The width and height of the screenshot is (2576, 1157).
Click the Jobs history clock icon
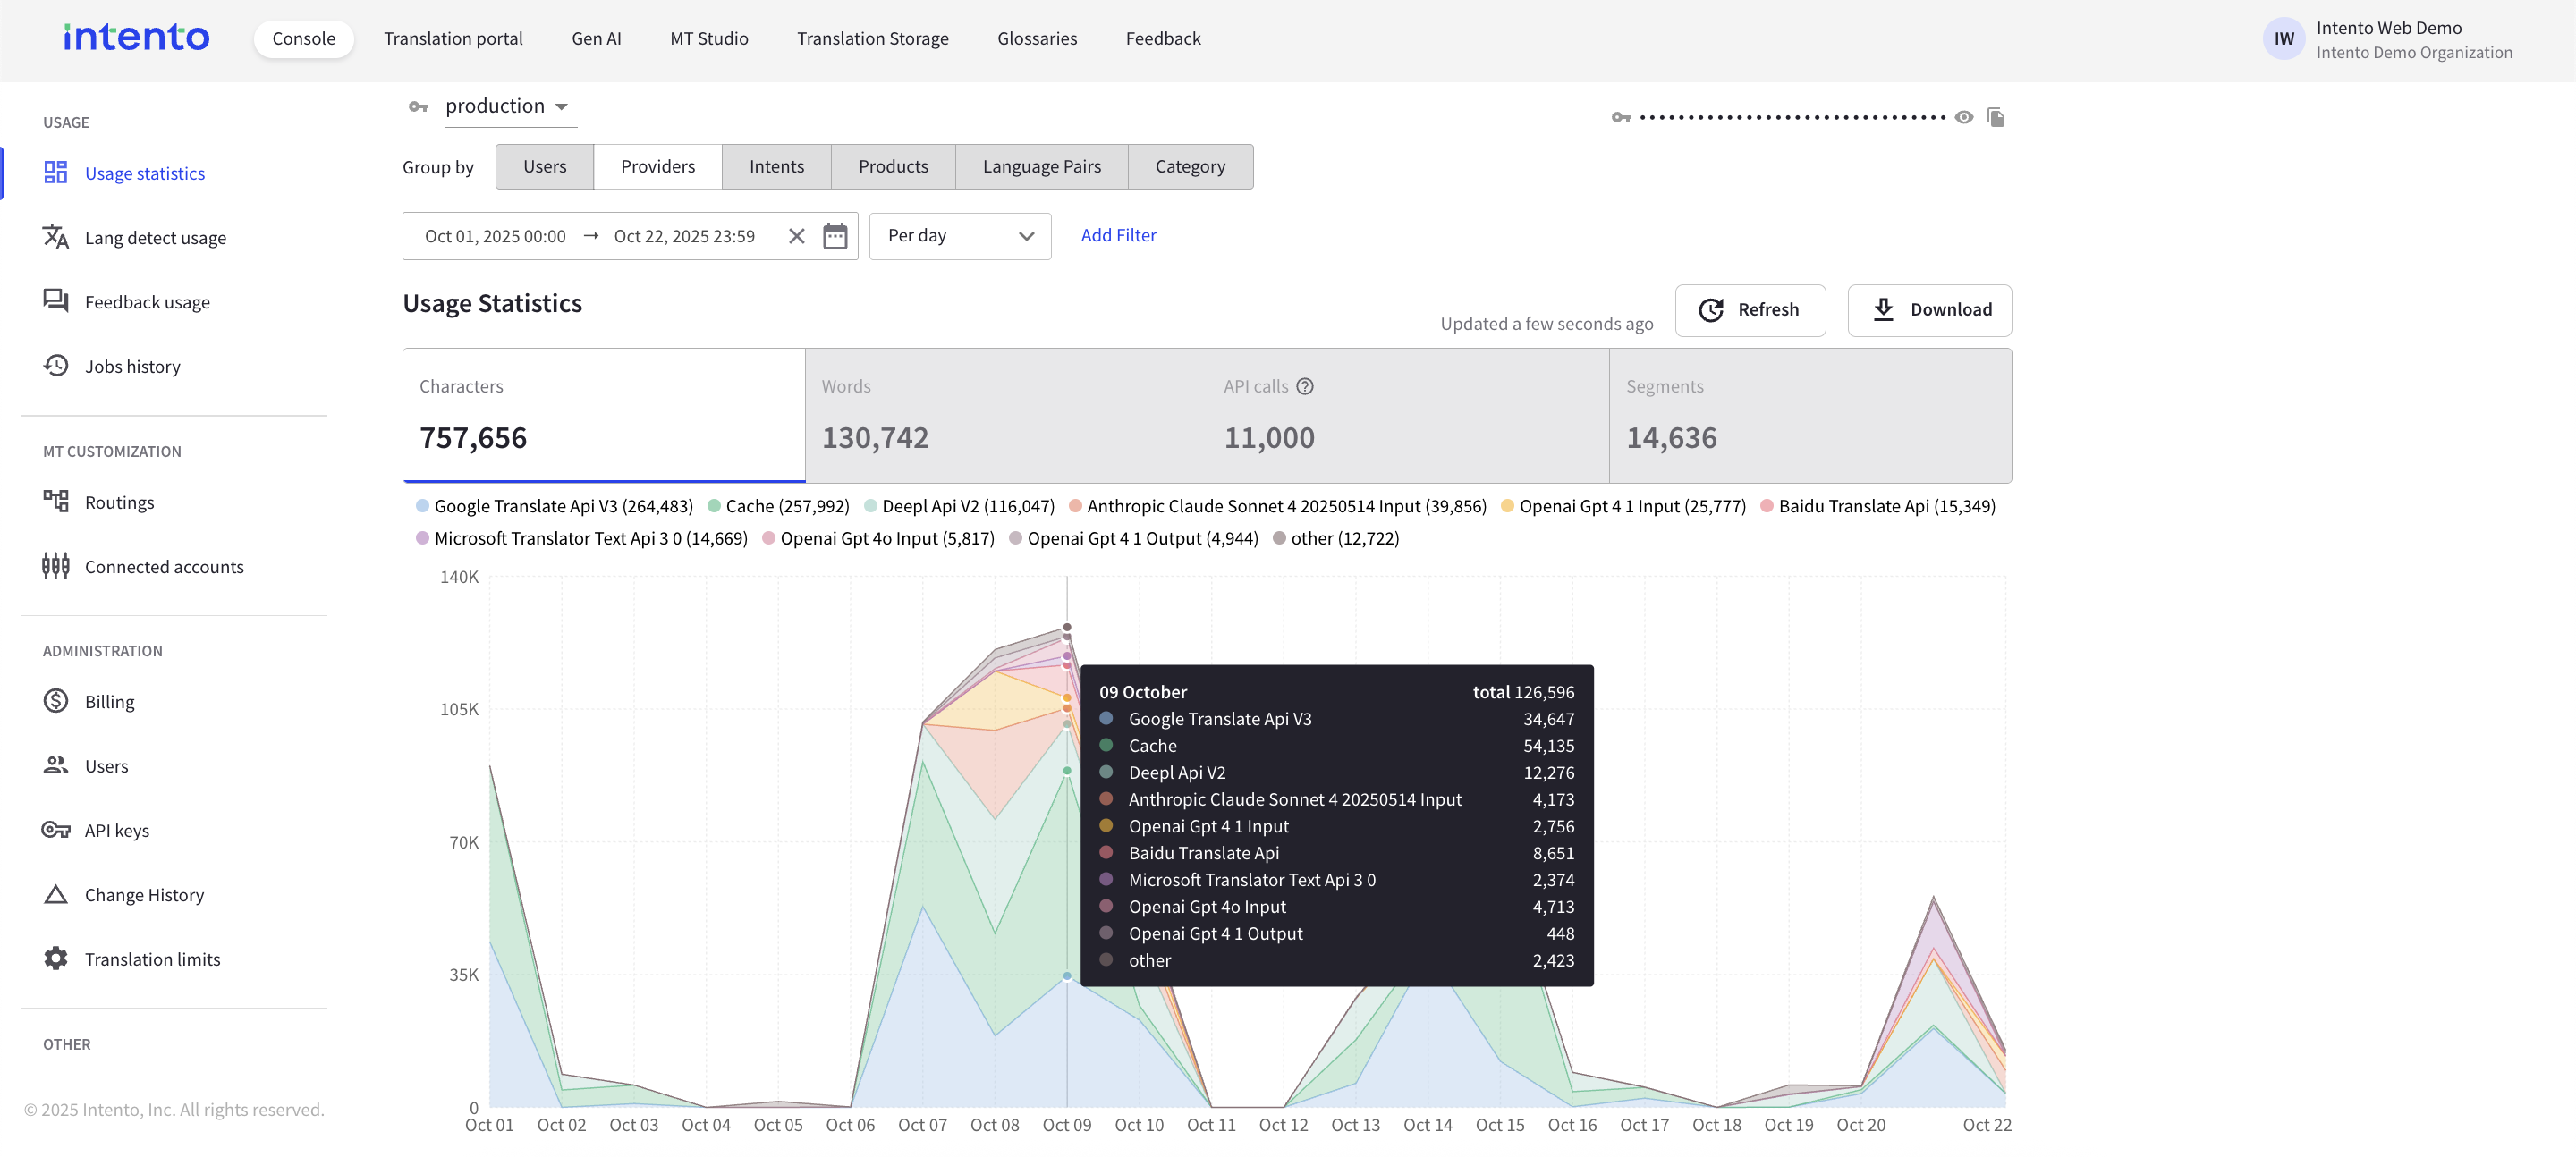[x=55, y=366]
